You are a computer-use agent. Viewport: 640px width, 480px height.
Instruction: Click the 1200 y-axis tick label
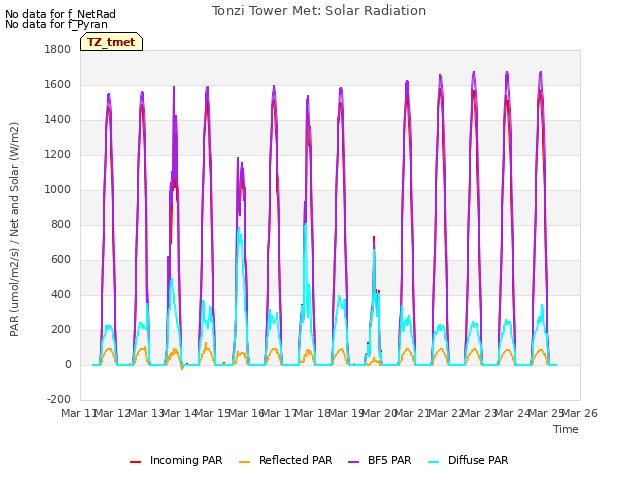click(x=58, y=155)
